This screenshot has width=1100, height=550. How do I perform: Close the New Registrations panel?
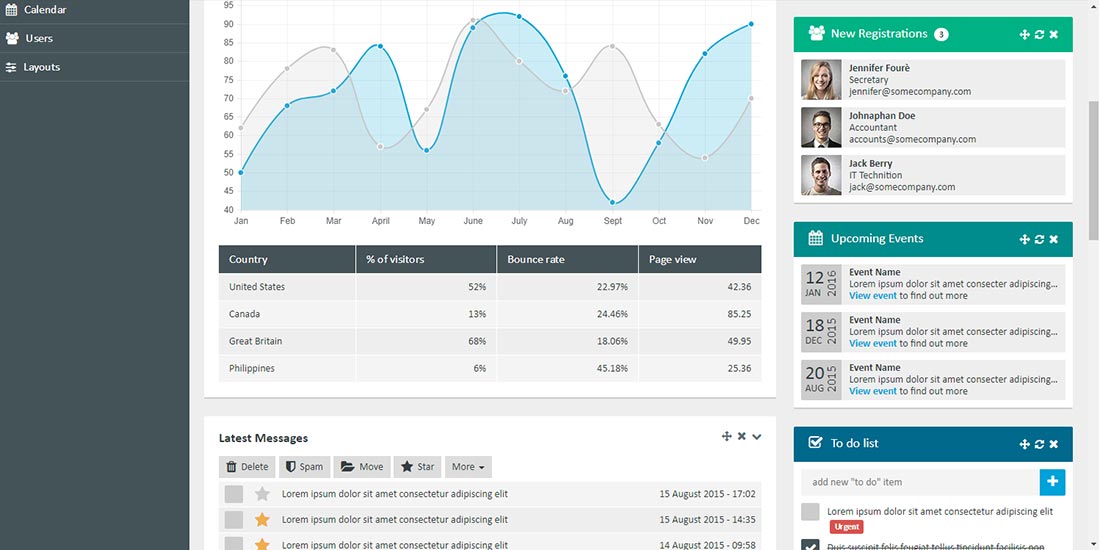pos(1054,34)
